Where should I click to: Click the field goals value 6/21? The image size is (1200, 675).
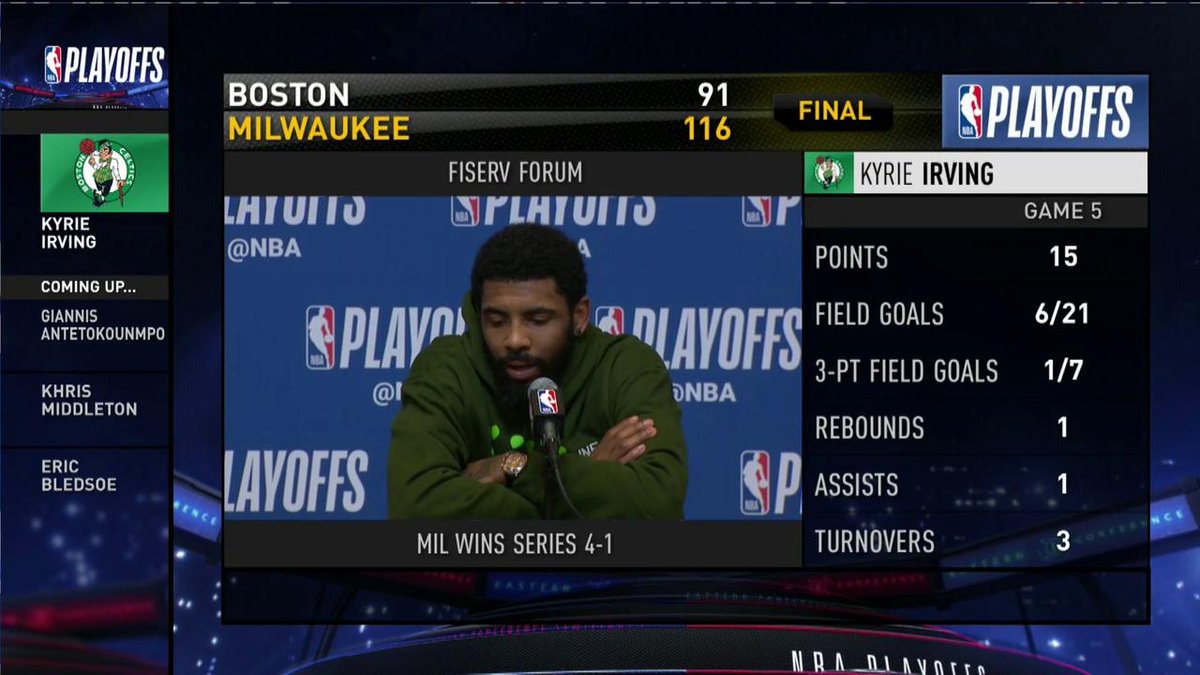tap(1063, 314)
